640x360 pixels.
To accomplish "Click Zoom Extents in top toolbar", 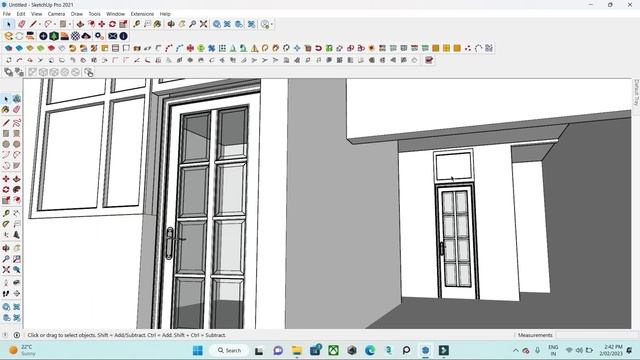I will coord(203,24).
